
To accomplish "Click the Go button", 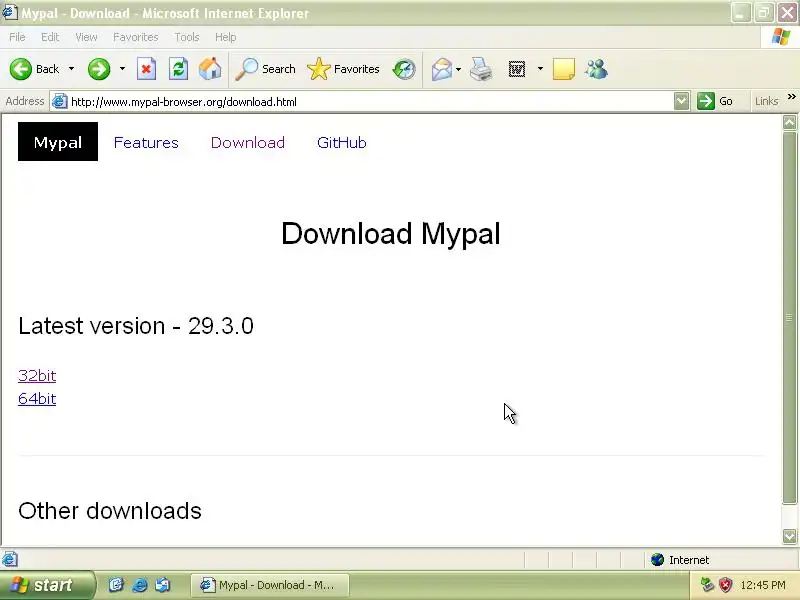I will click(715, 102).
